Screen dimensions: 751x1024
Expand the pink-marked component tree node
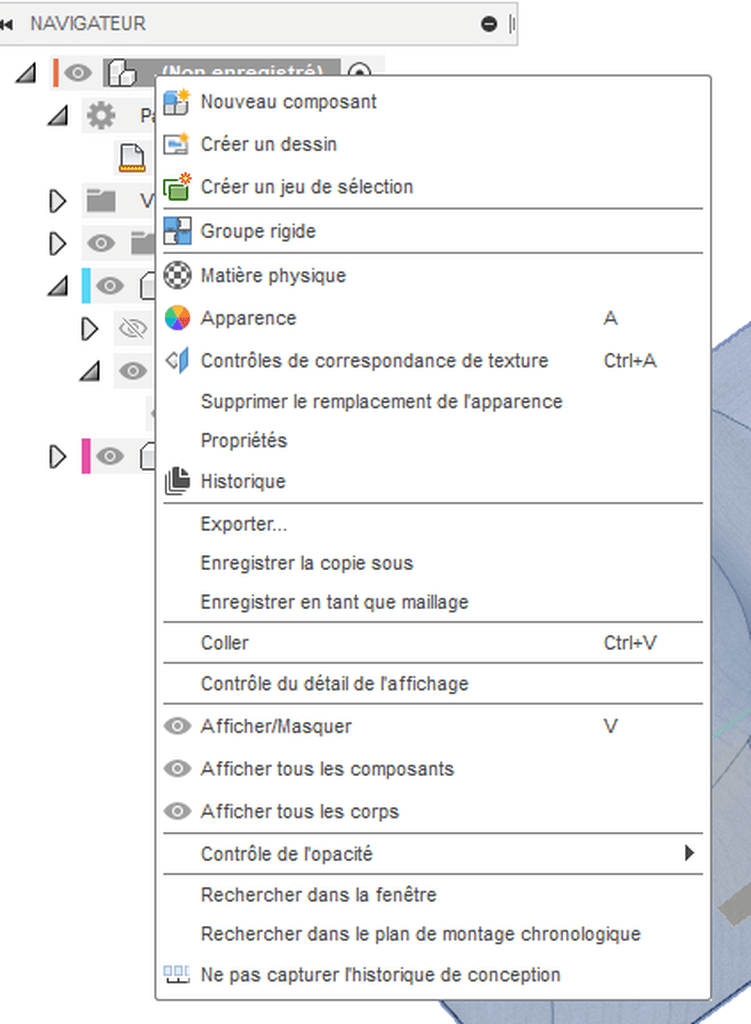click(57, 456)
